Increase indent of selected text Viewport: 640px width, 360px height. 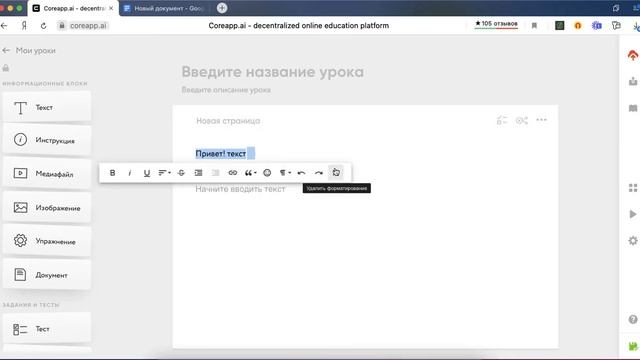[x=198, y=173]
